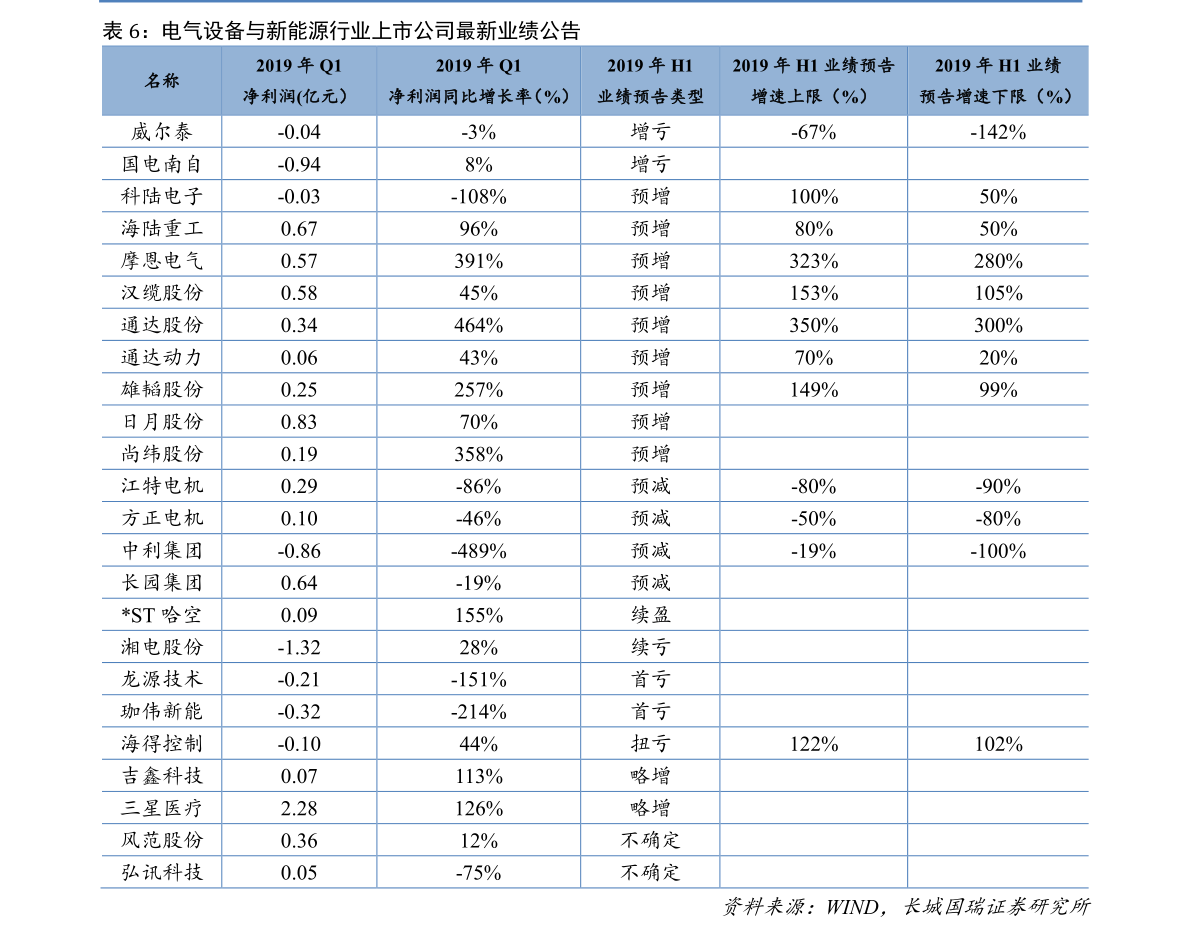Screen dimensions: 1191x939
Task: Click first empty cell under 净利润同比增长率
Action: (x=478, y=132)
